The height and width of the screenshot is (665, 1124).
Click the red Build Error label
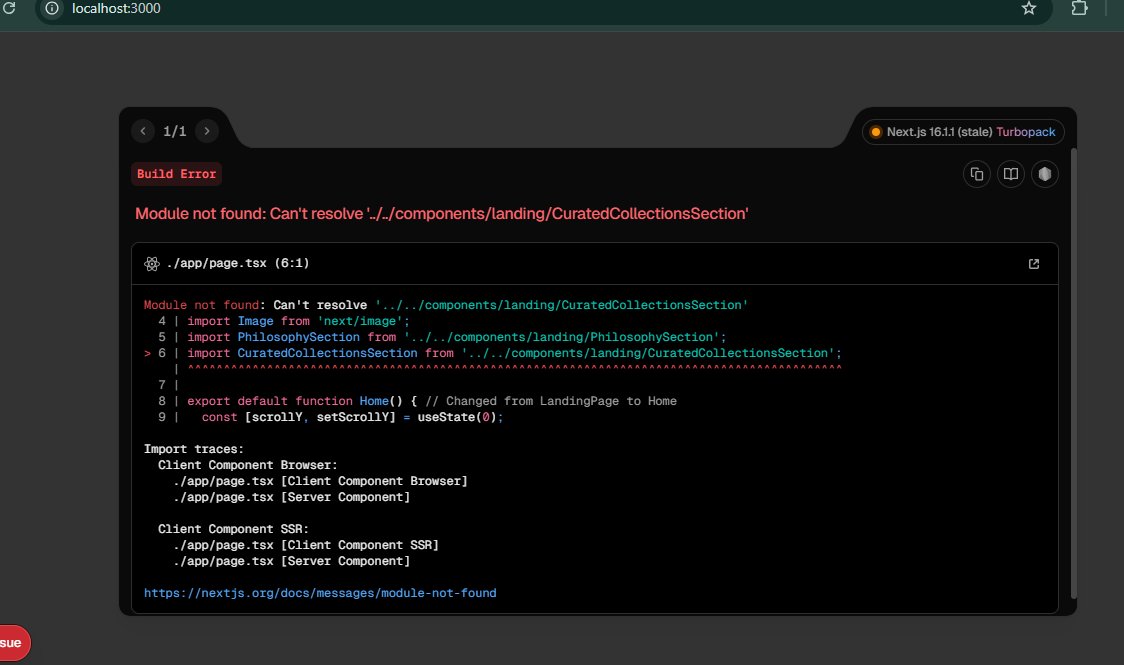click(x=176, y=174)
